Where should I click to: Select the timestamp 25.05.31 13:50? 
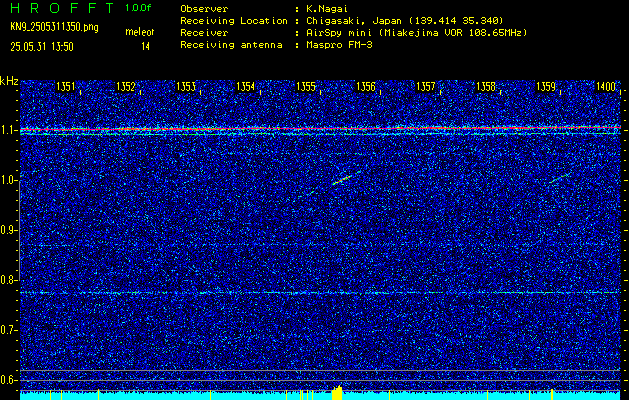[x=42, y=47]
